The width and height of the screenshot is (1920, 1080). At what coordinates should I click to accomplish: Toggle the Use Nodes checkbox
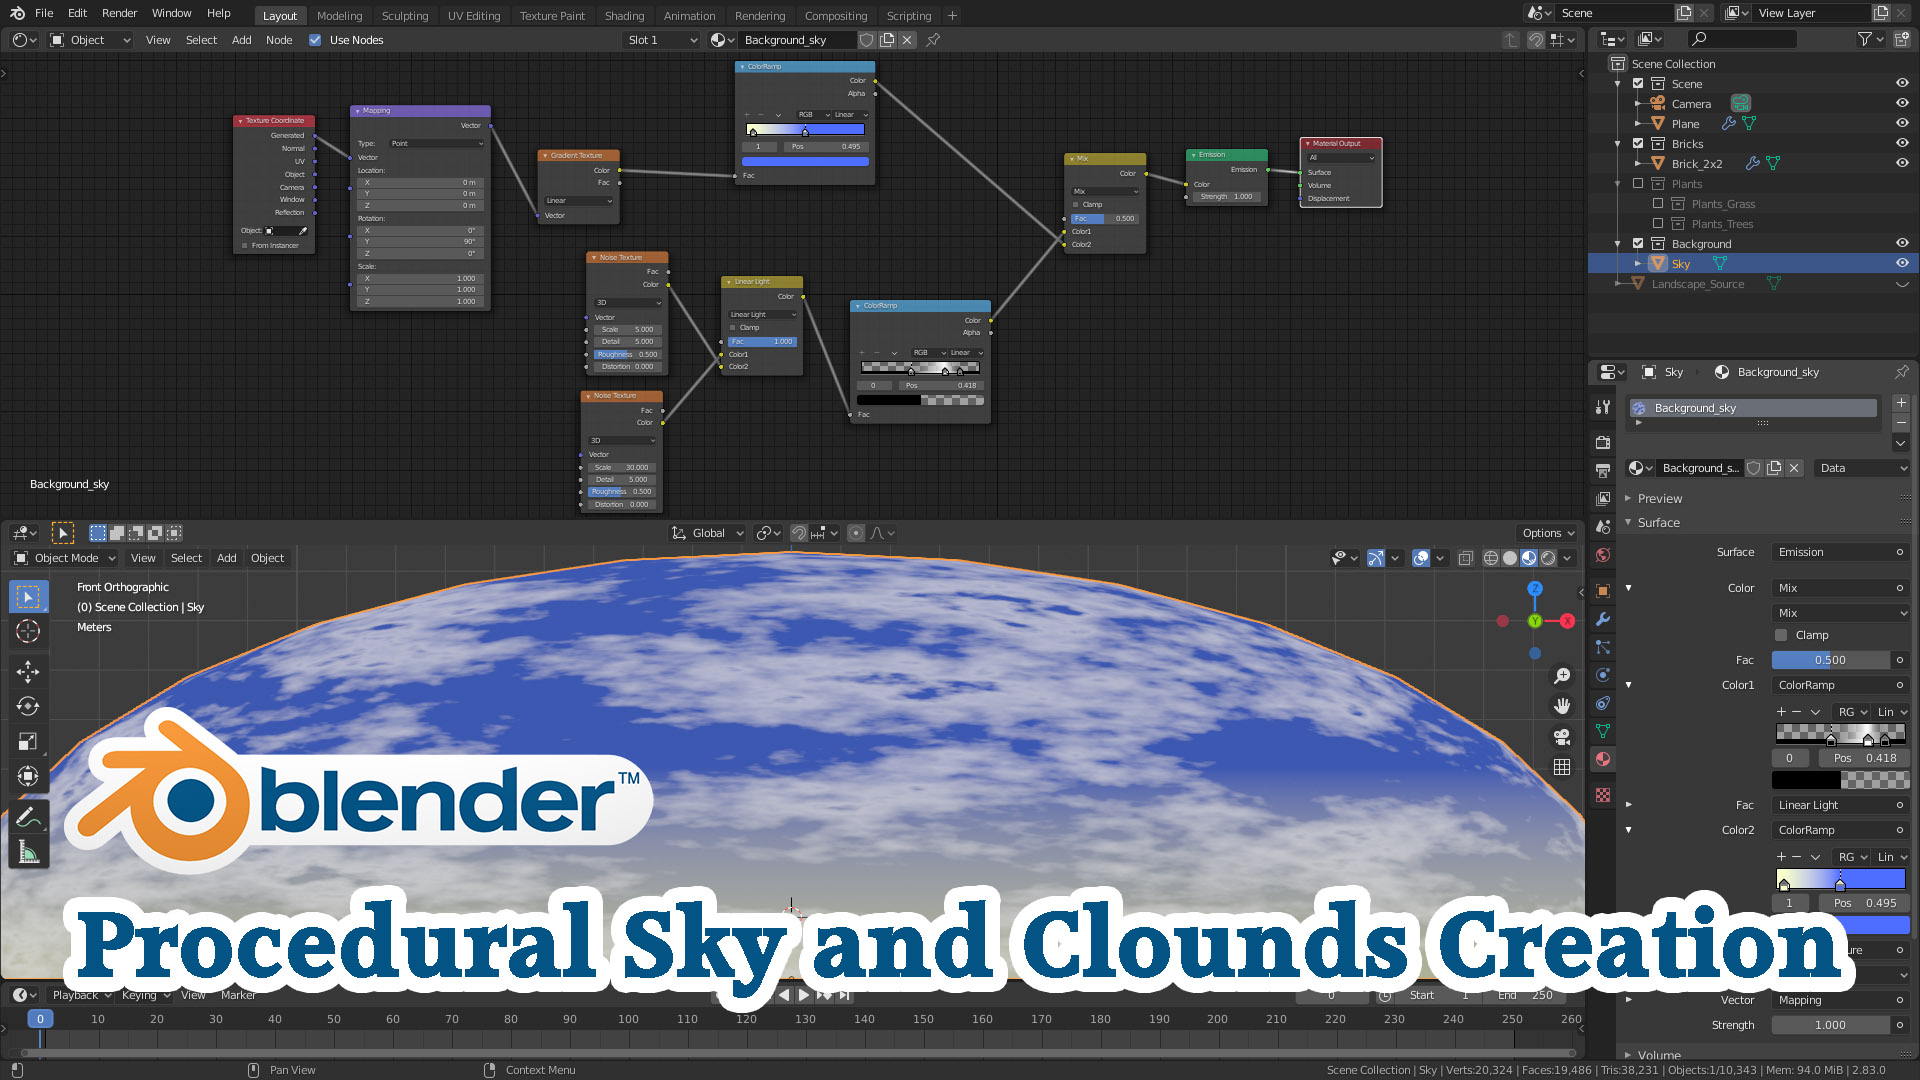tap(315, 40)
